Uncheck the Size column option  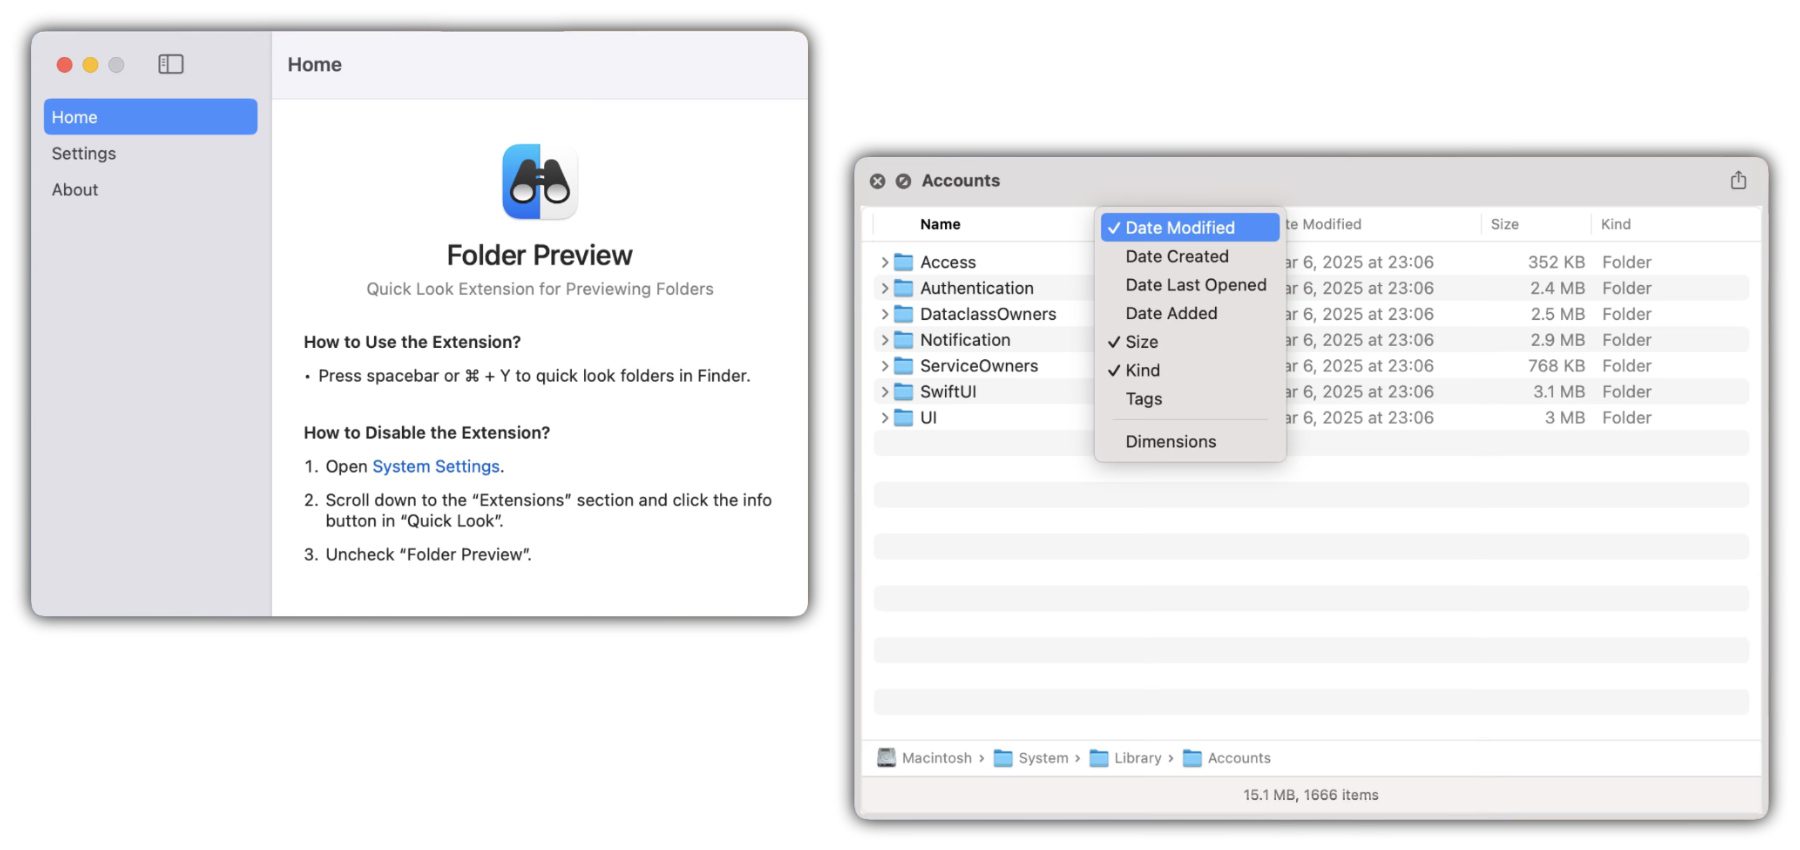tap(1141, 342)
